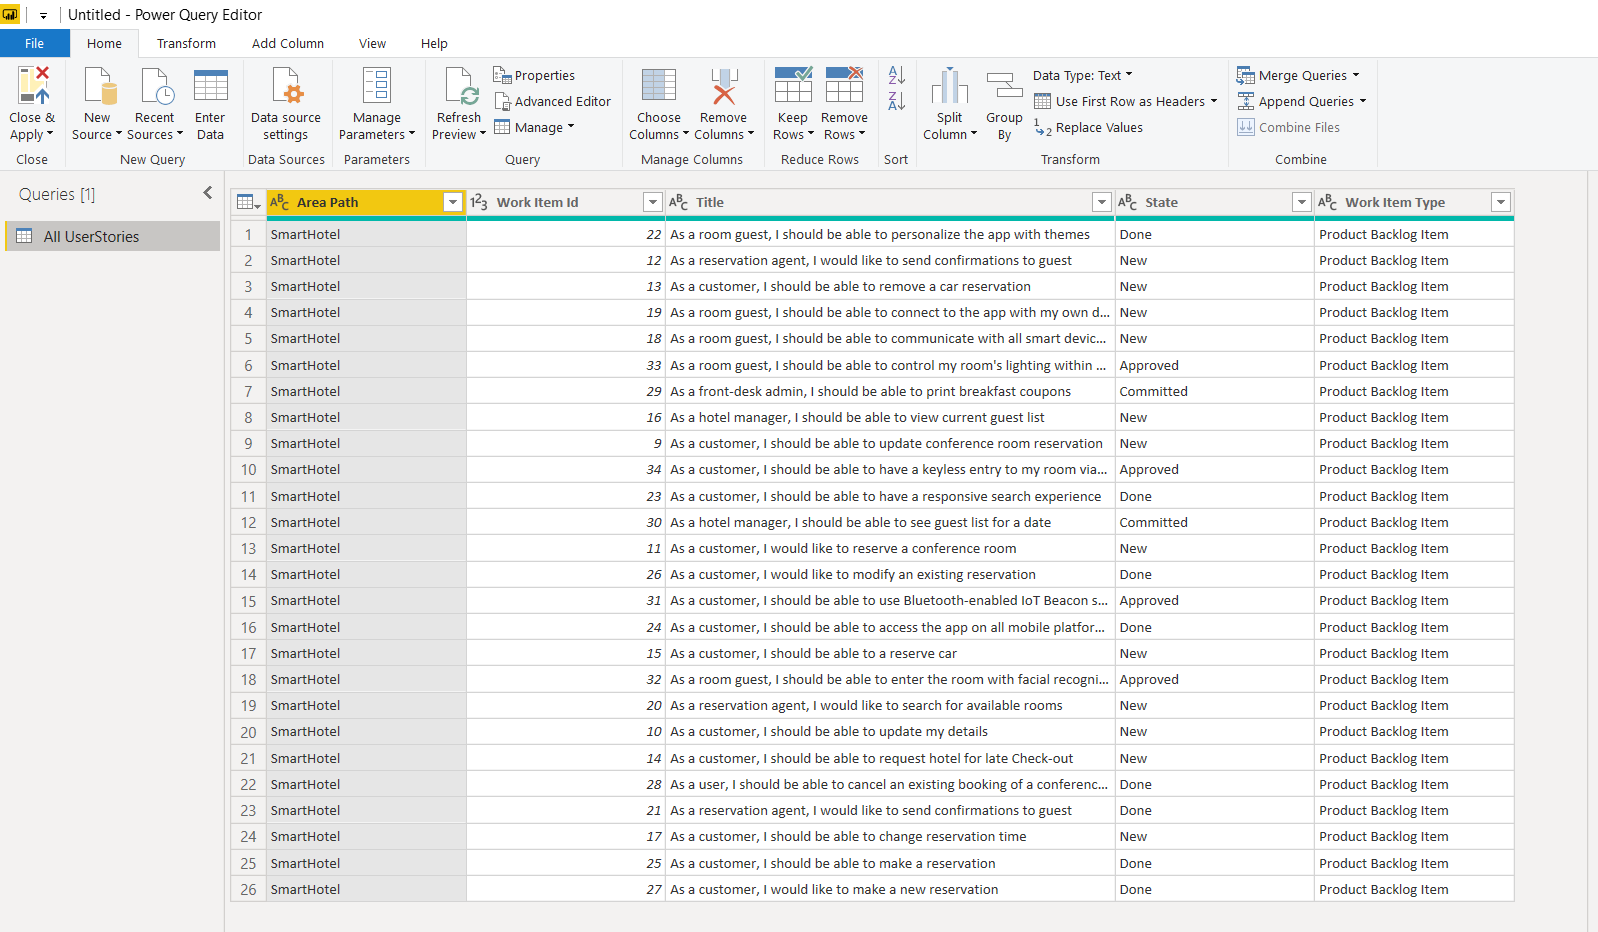Click Use First Row as Headers
1598x932 pixels.
(x=1125, y=101)
